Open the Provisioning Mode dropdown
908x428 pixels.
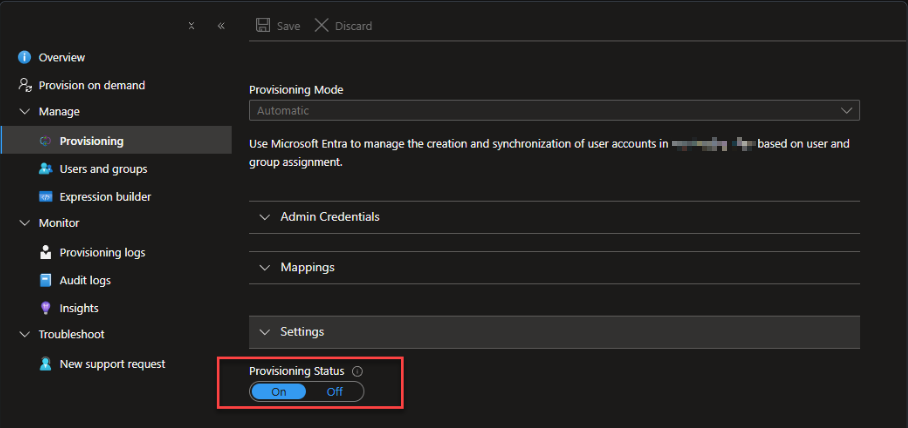[554, 110]
